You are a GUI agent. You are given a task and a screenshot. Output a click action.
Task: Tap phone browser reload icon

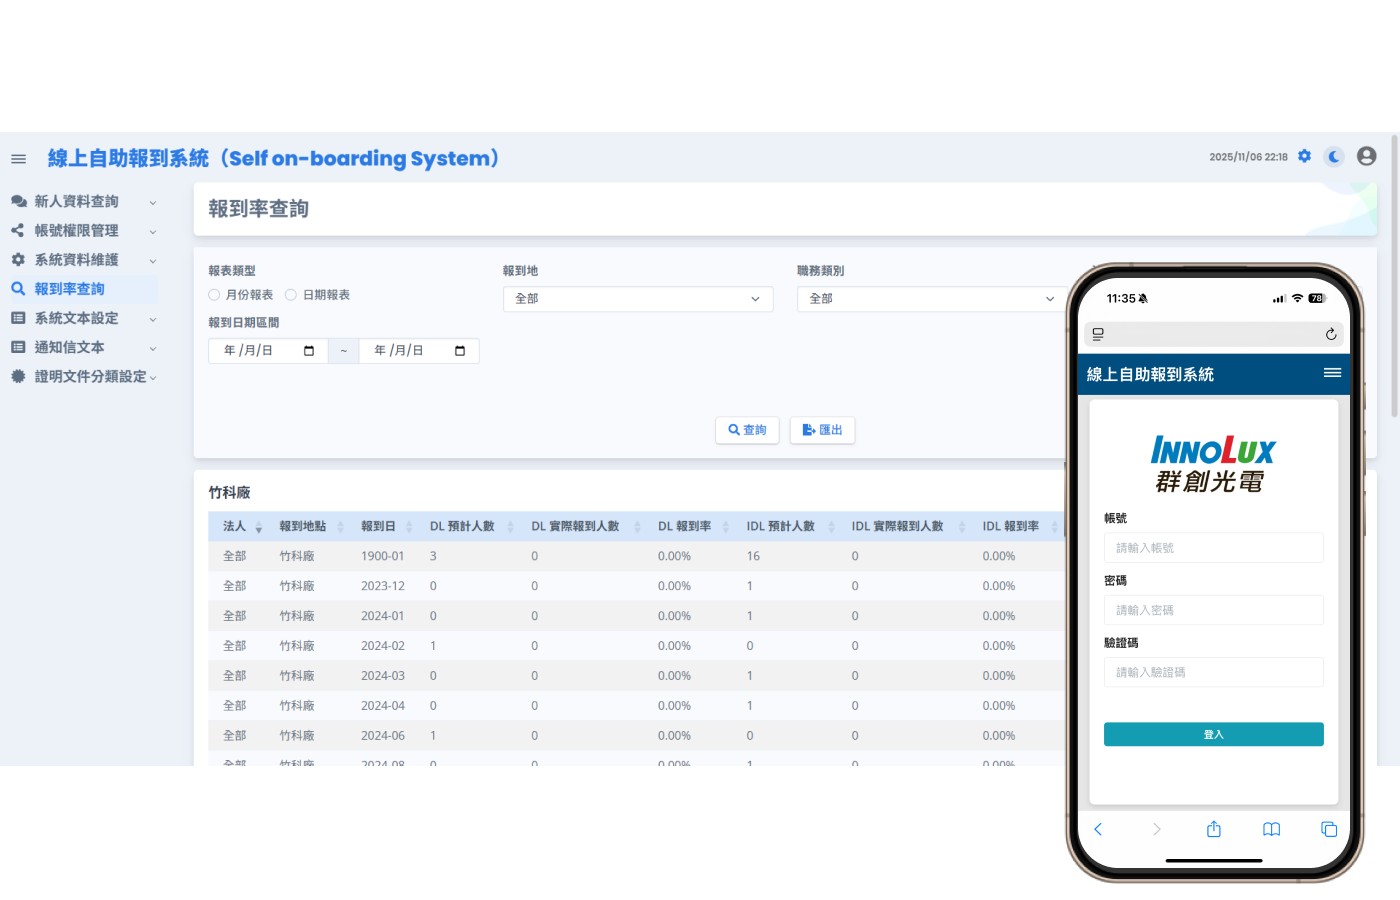(1331, 334)
